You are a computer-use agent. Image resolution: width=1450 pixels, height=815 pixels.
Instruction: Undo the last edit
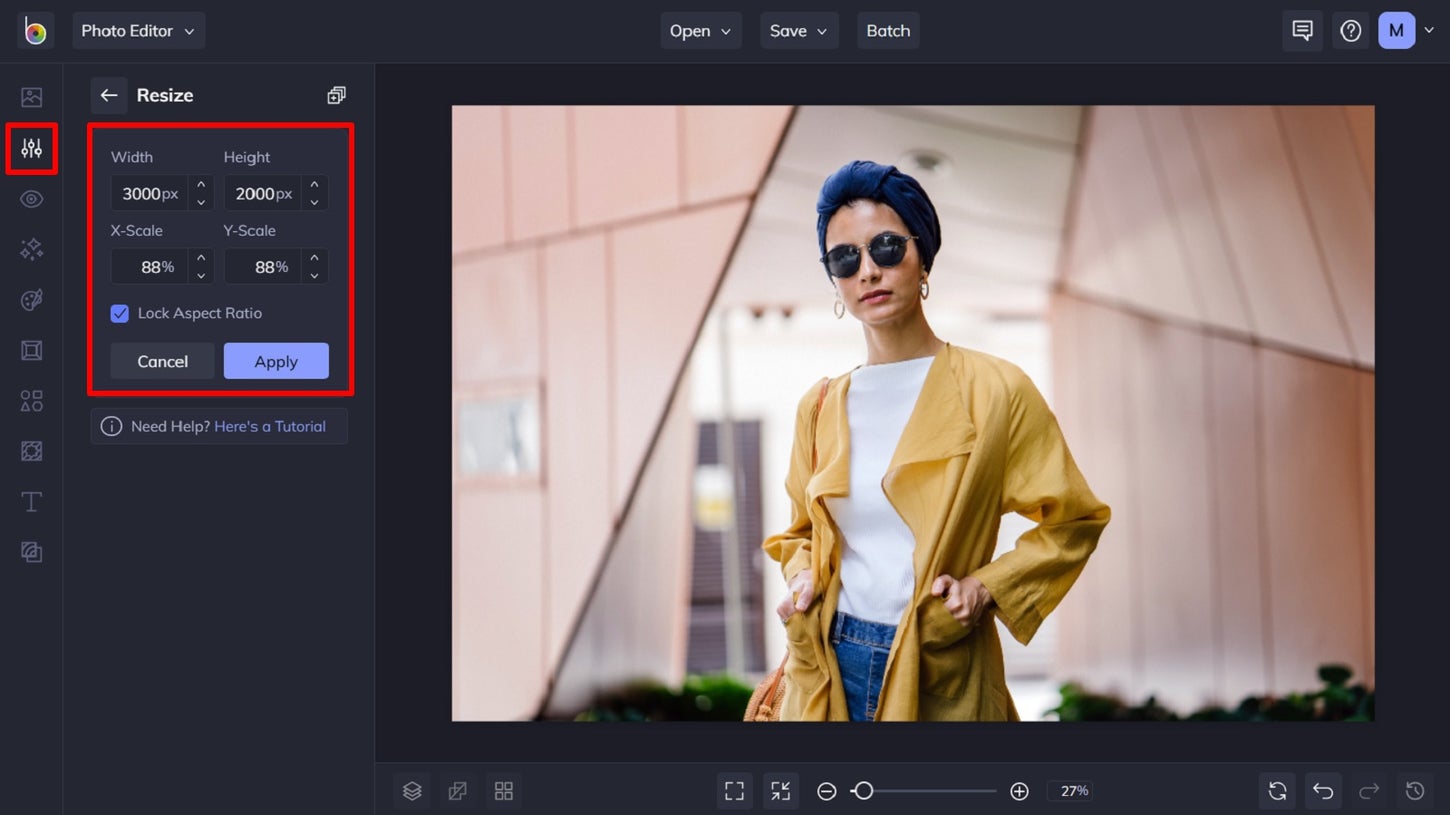pos(1323,790)
